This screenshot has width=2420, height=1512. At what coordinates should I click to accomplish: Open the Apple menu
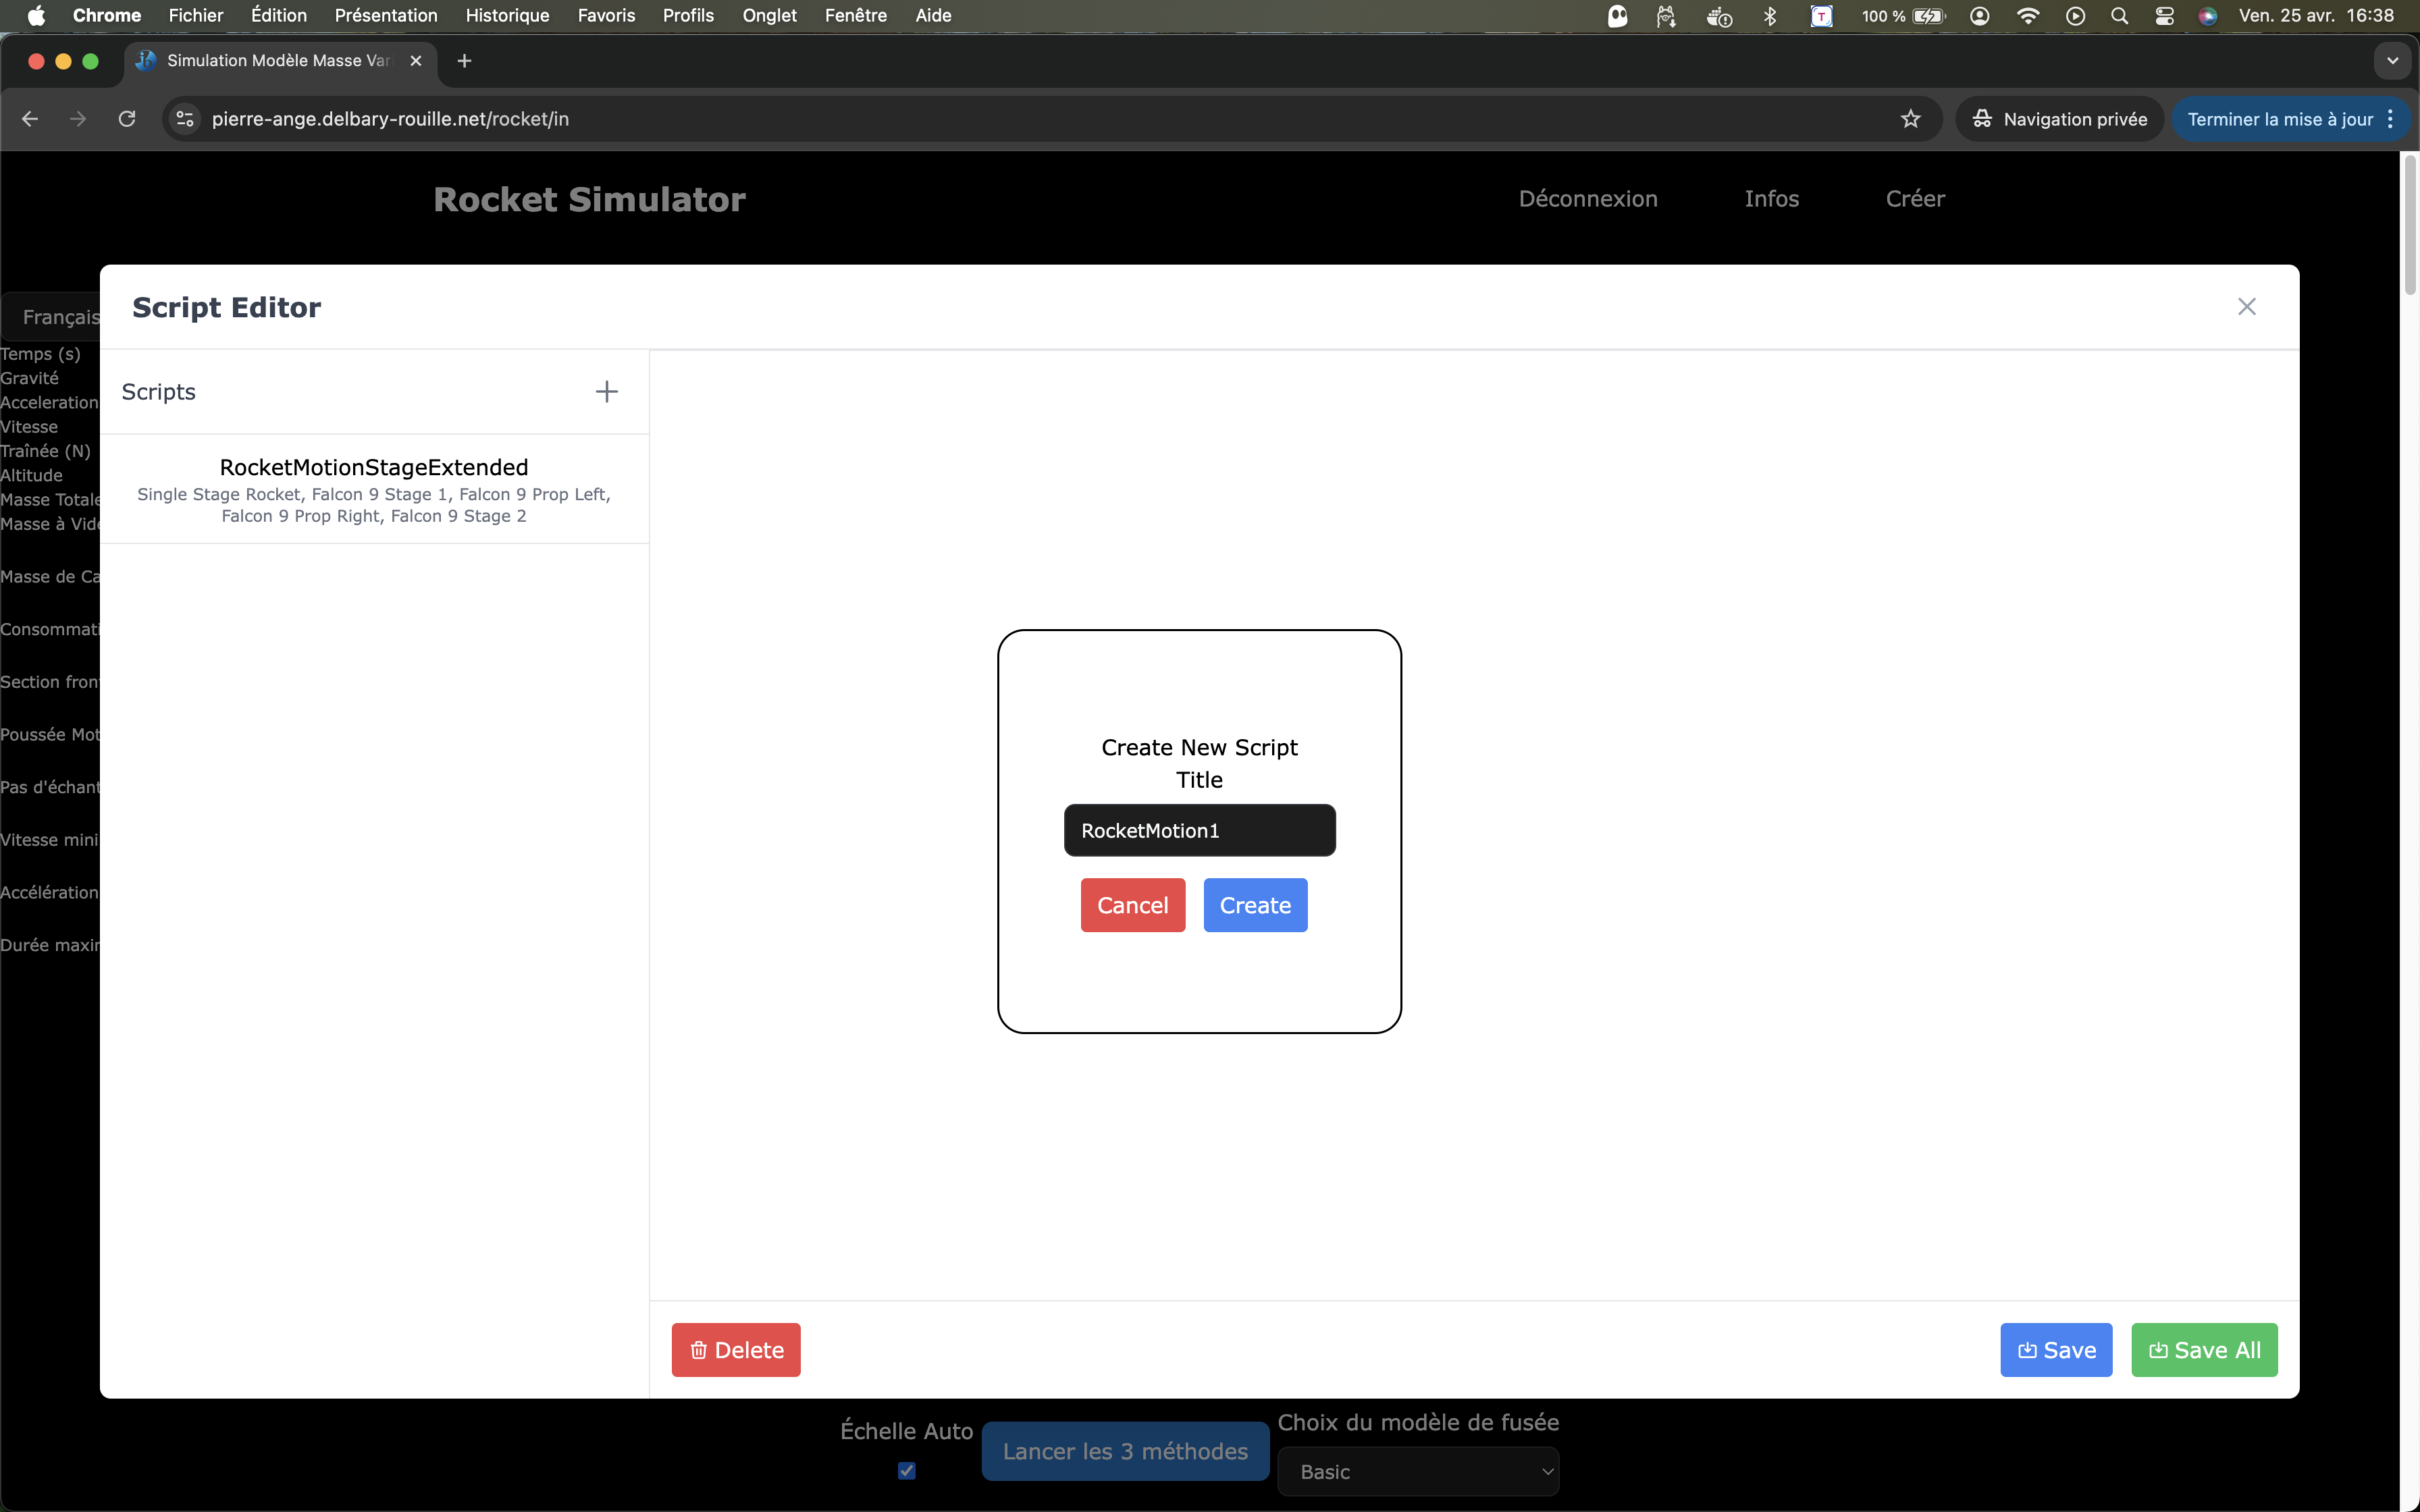coord(36,15)
